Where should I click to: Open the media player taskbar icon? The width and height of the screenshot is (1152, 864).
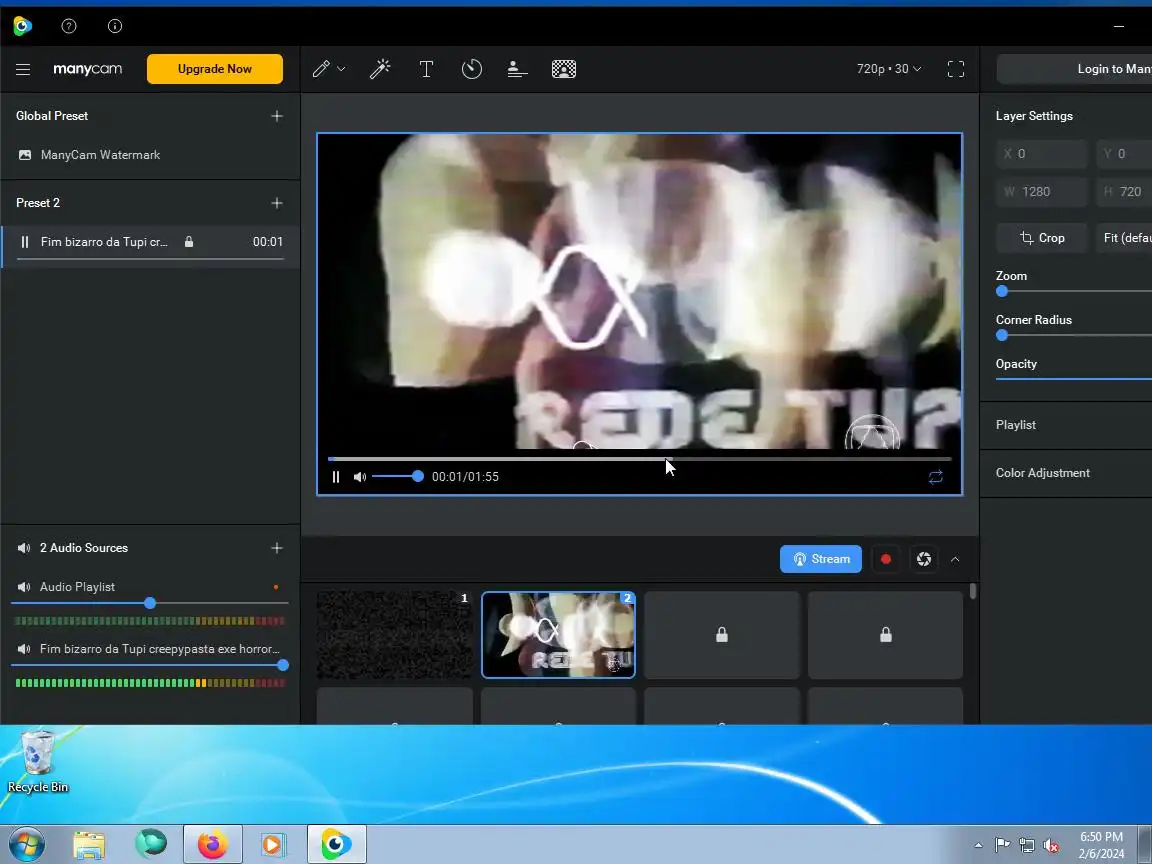[272, 845]
